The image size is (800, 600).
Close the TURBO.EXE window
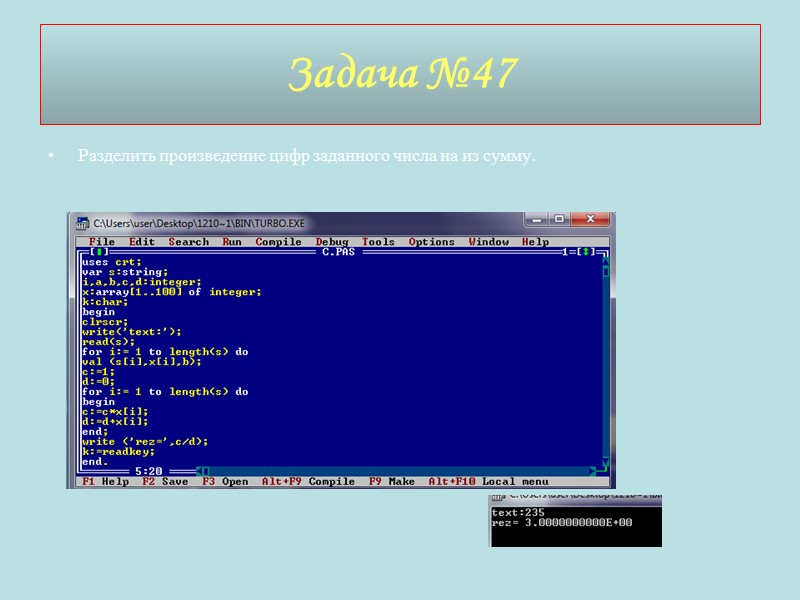pyautogui.click(x=590, y=219)
